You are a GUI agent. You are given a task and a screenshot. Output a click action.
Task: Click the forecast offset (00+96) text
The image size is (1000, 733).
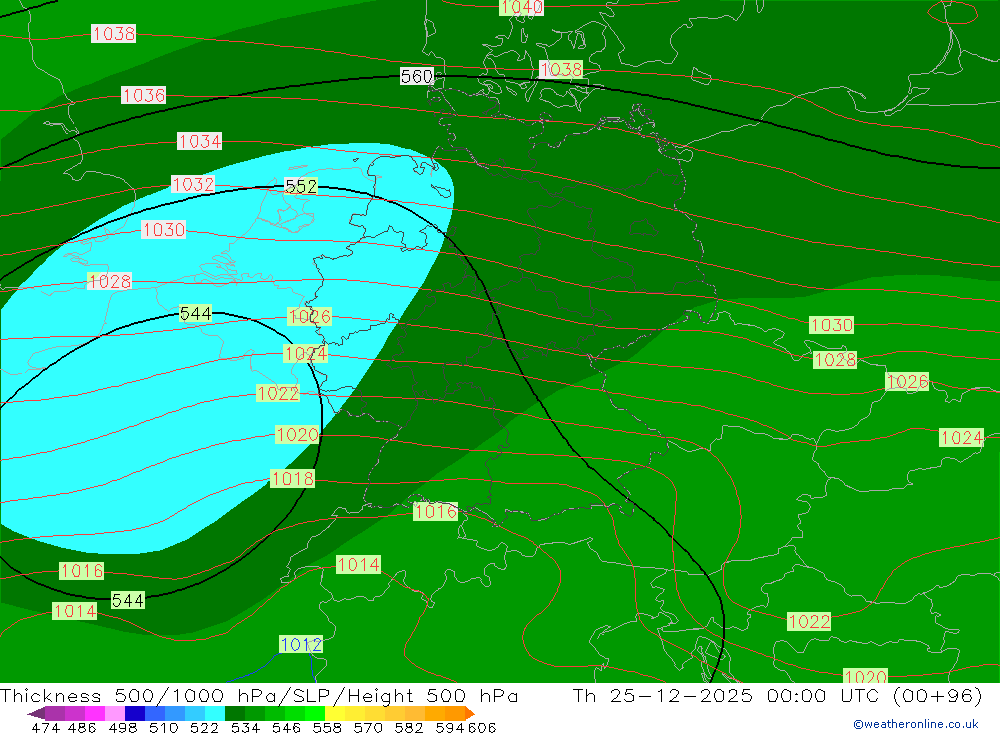coord(937,695)
